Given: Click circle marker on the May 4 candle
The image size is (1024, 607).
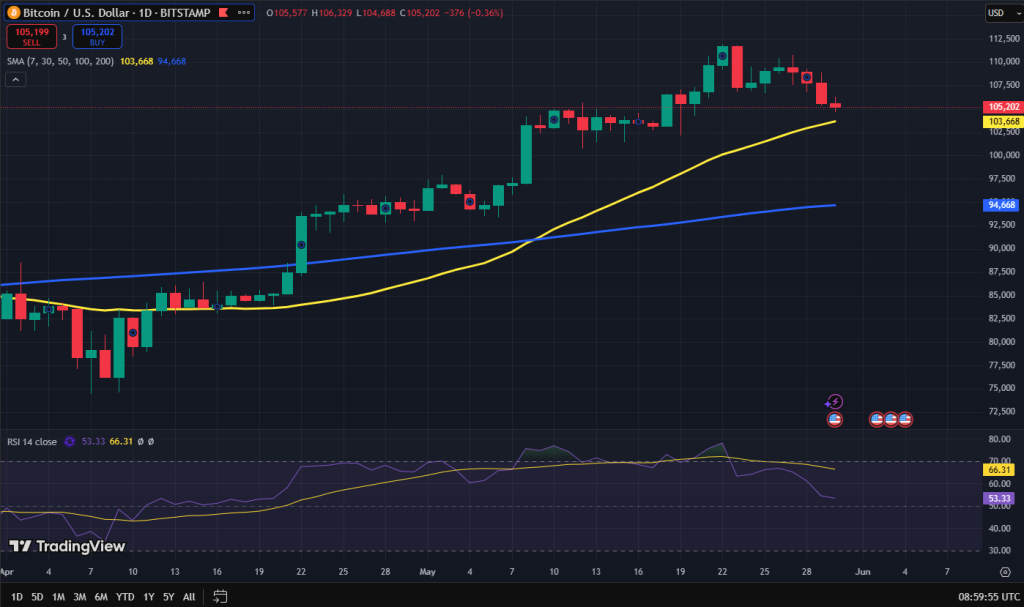Looking at the screenshot, I should tap(470, 201).
